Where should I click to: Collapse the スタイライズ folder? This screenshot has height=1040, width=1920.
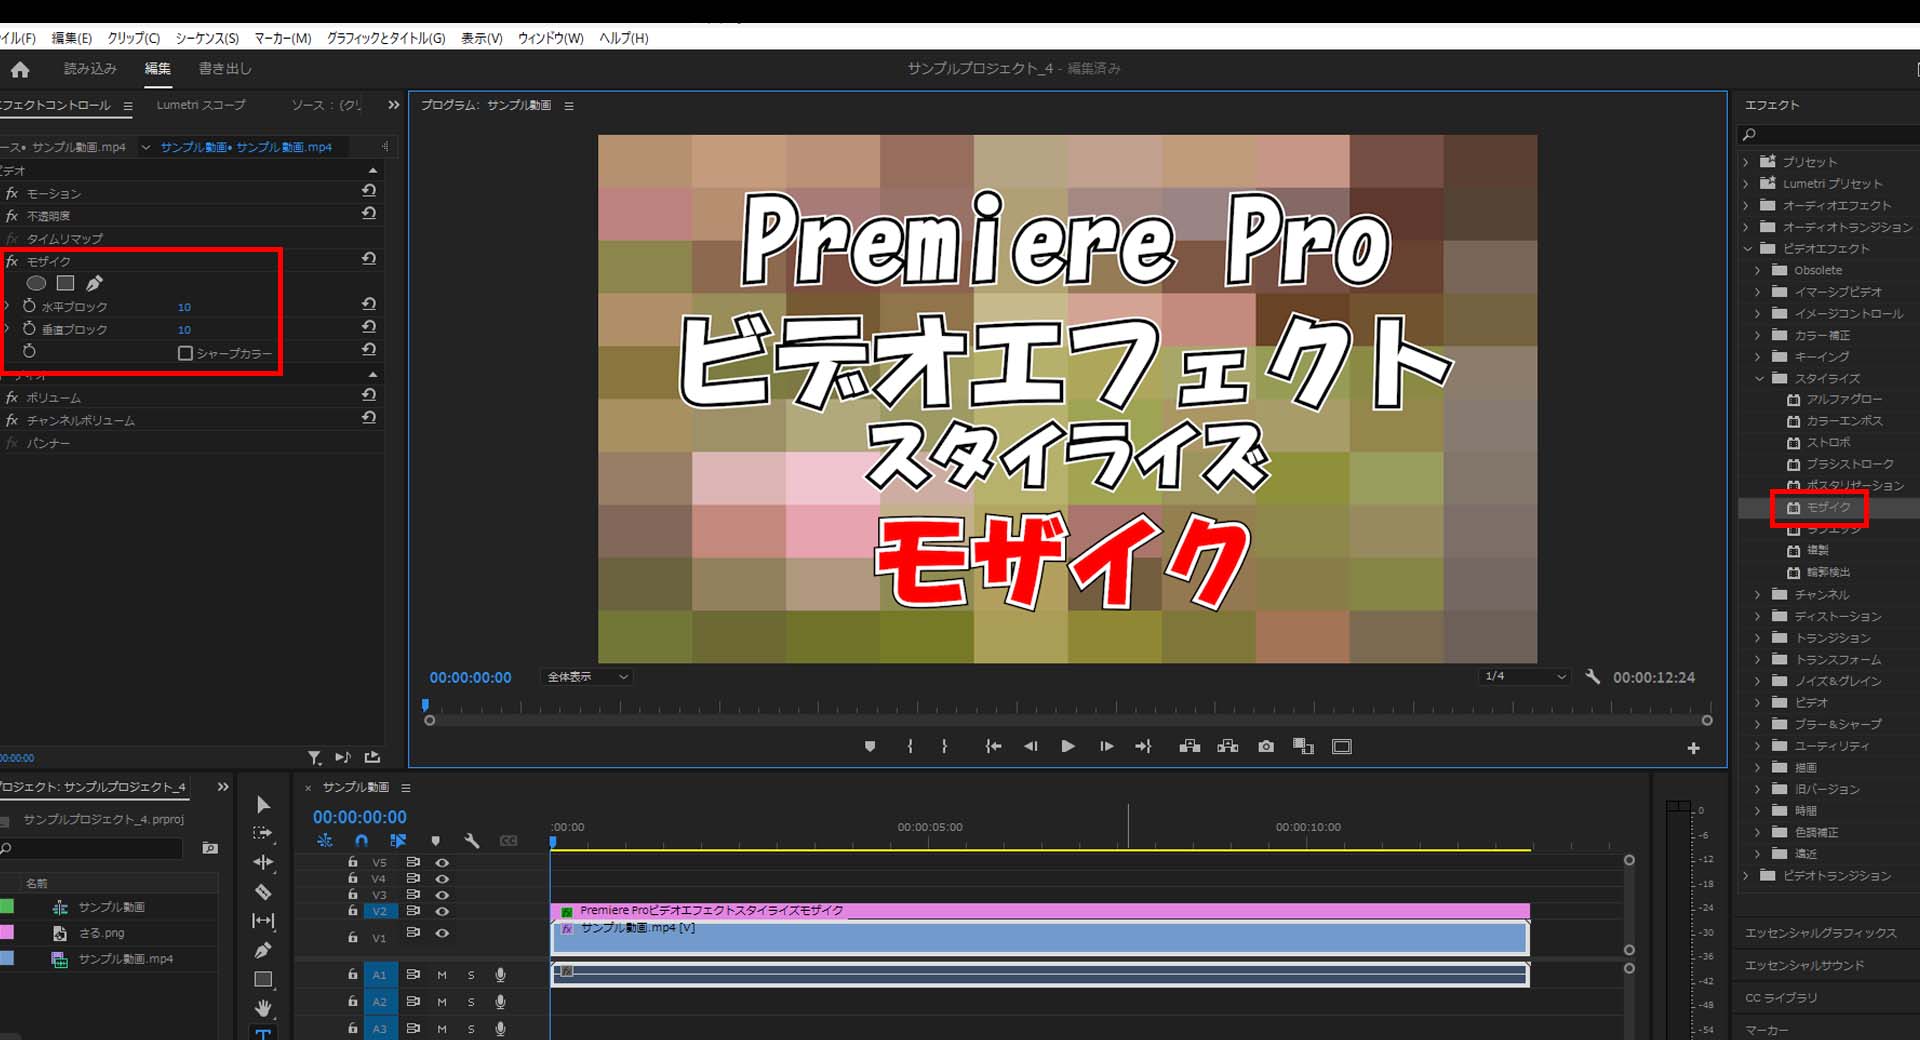point(1758,378)
